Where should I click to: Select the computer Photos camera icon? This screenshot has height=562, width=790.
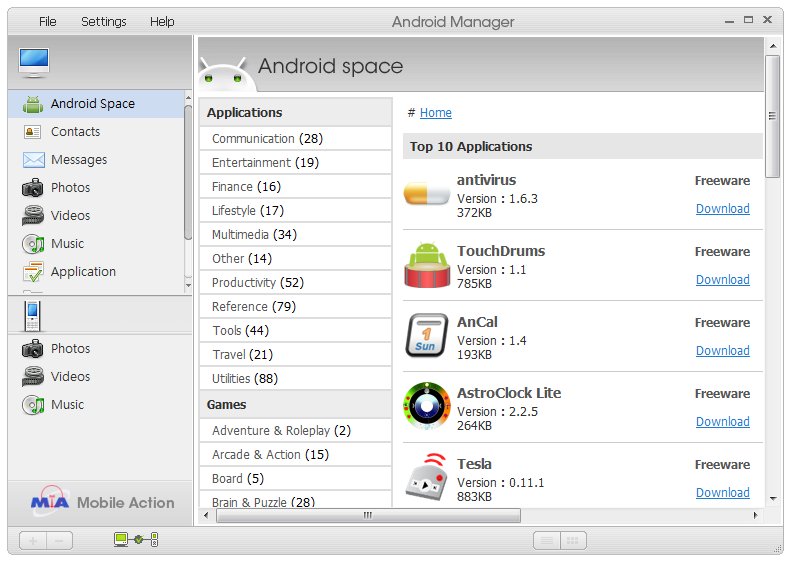33,188
